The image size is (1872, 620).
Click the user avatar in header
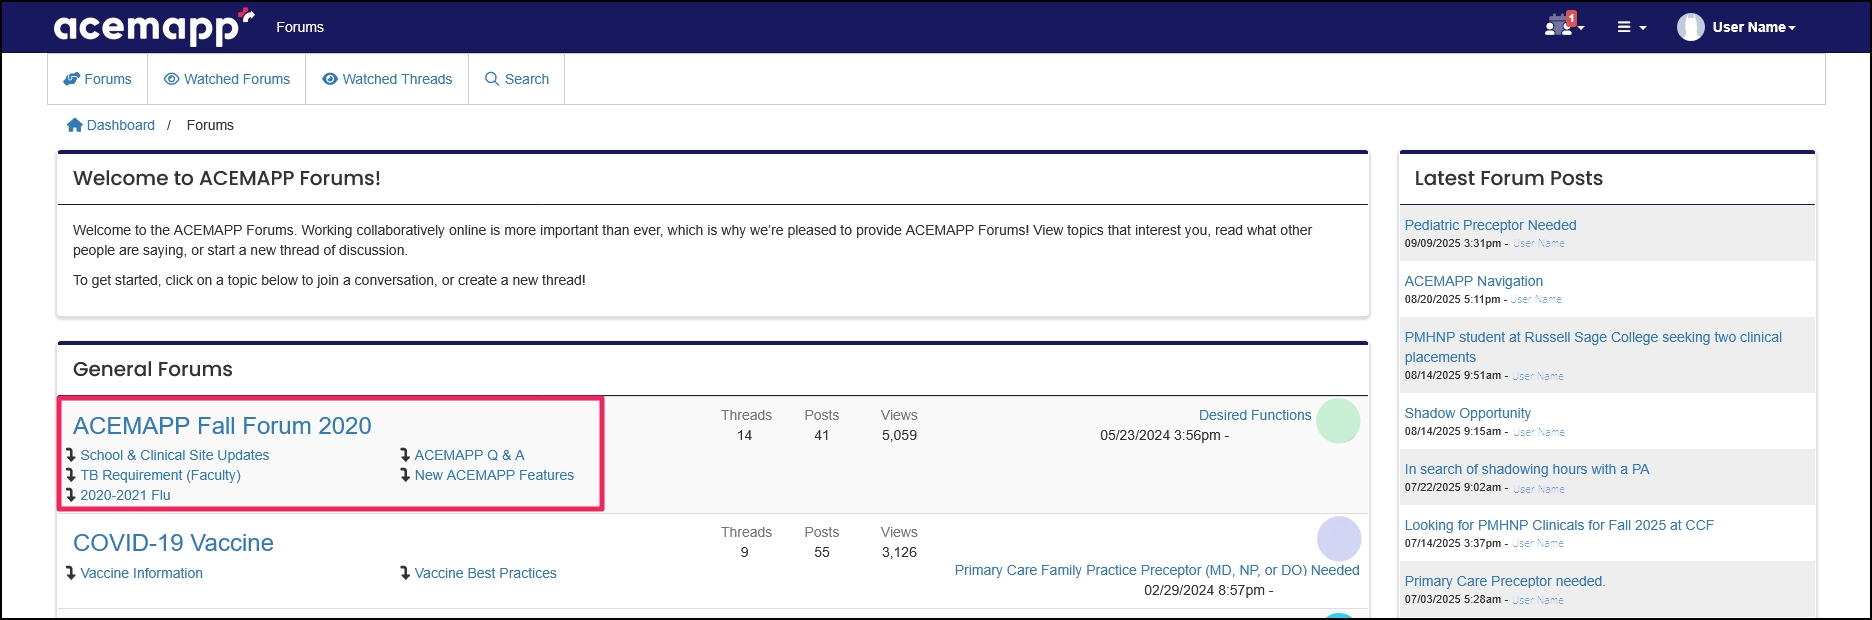[1690, 27]
